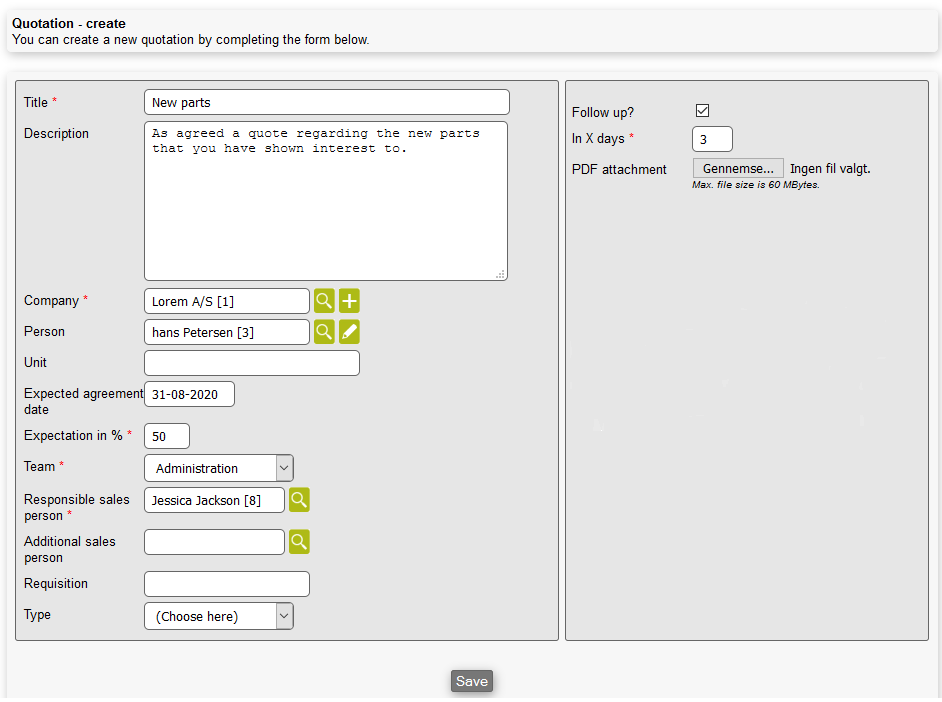Search for an additional sales person
The image size is (942, 702).
click(299, 542)
